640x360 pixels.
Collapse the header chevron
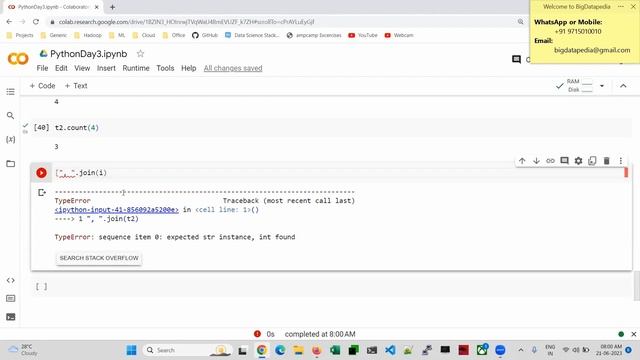623,86
